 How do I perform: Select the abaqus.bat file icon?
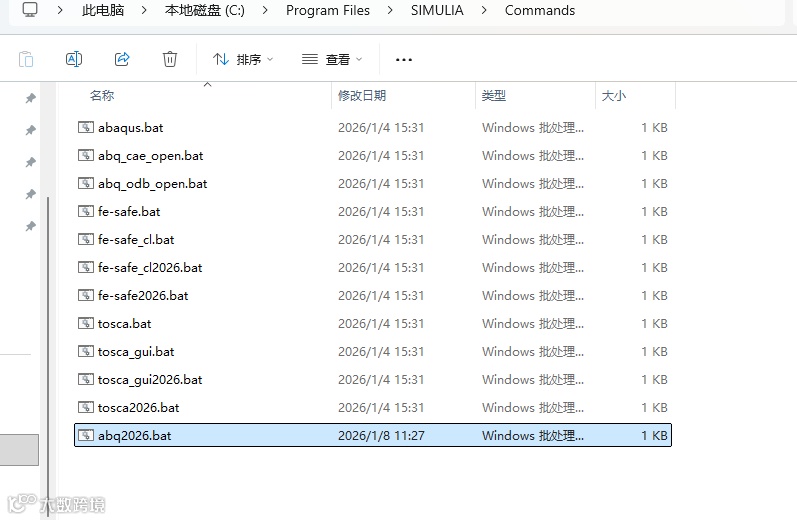pos(85,127)
